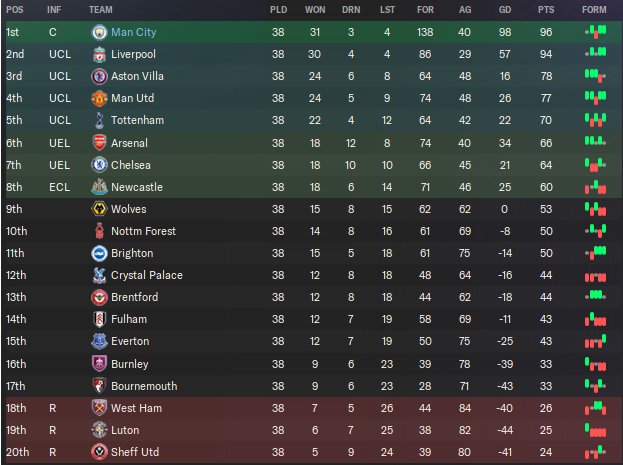Click the Man City club badge

click(98, 32)
